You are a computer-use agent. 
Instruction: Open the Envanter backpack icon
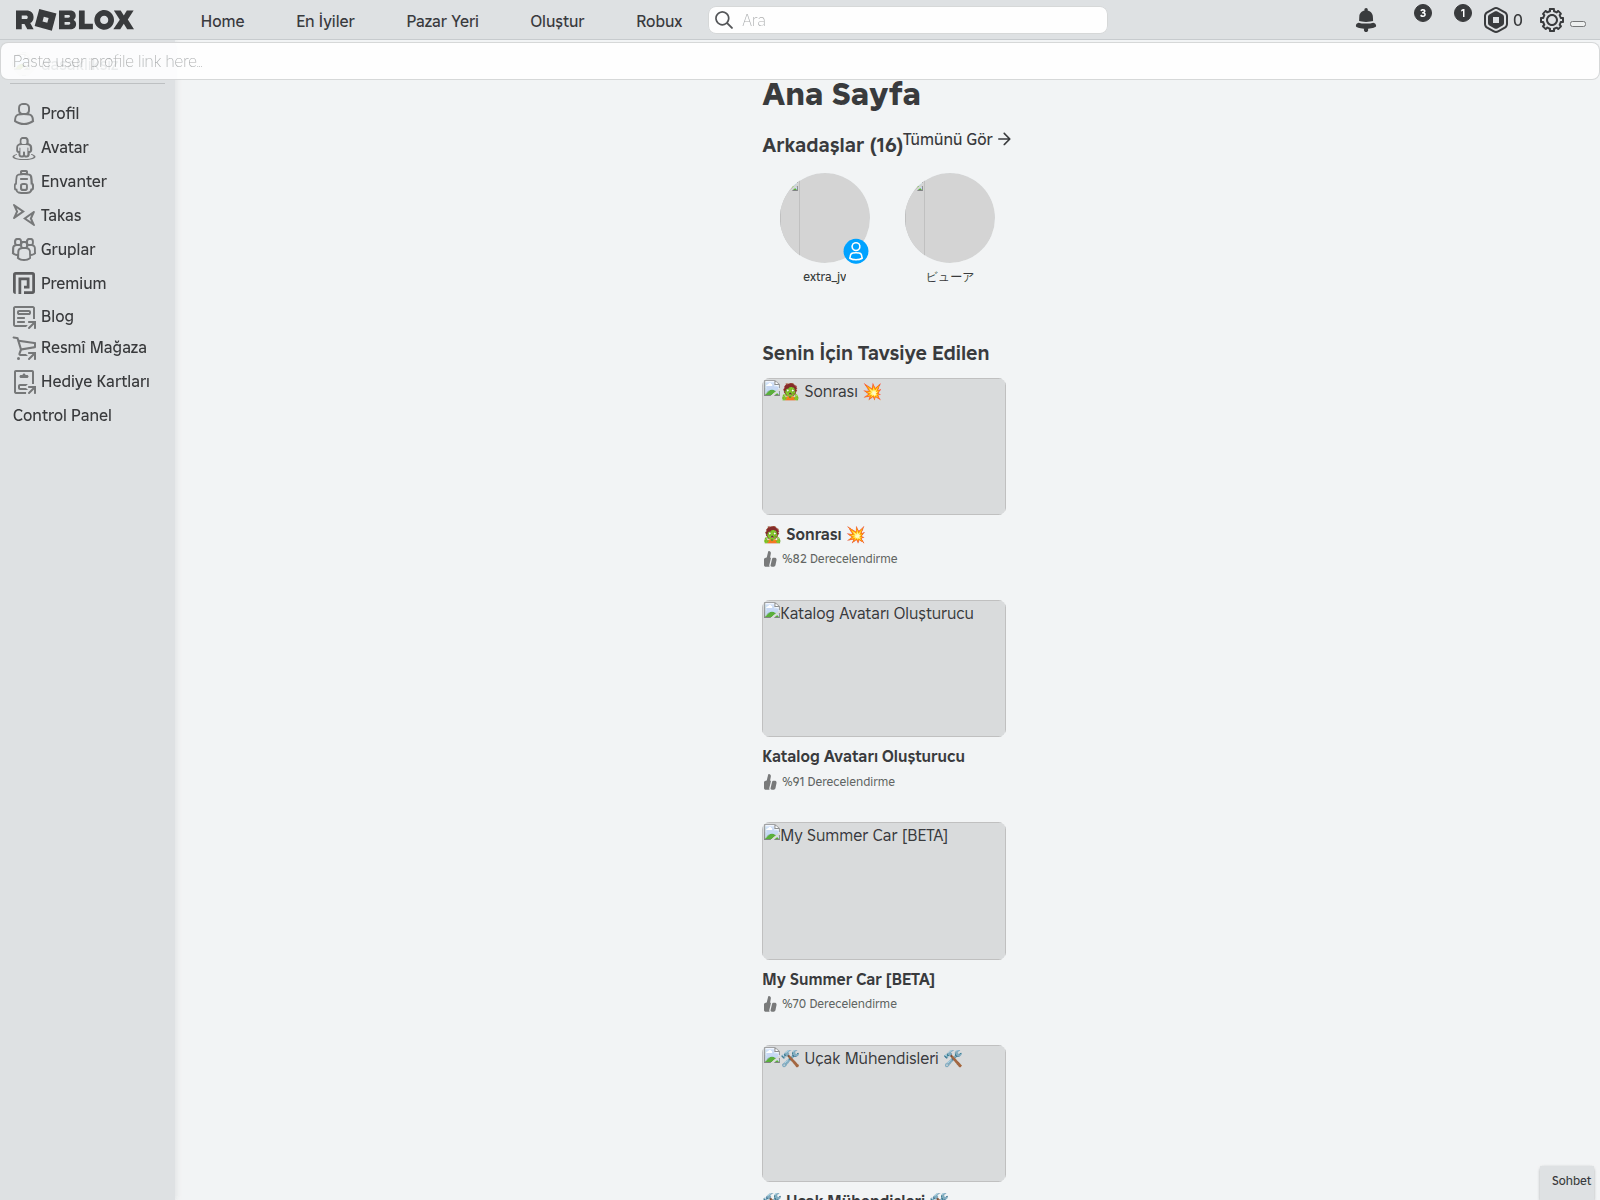coord(25,181)
